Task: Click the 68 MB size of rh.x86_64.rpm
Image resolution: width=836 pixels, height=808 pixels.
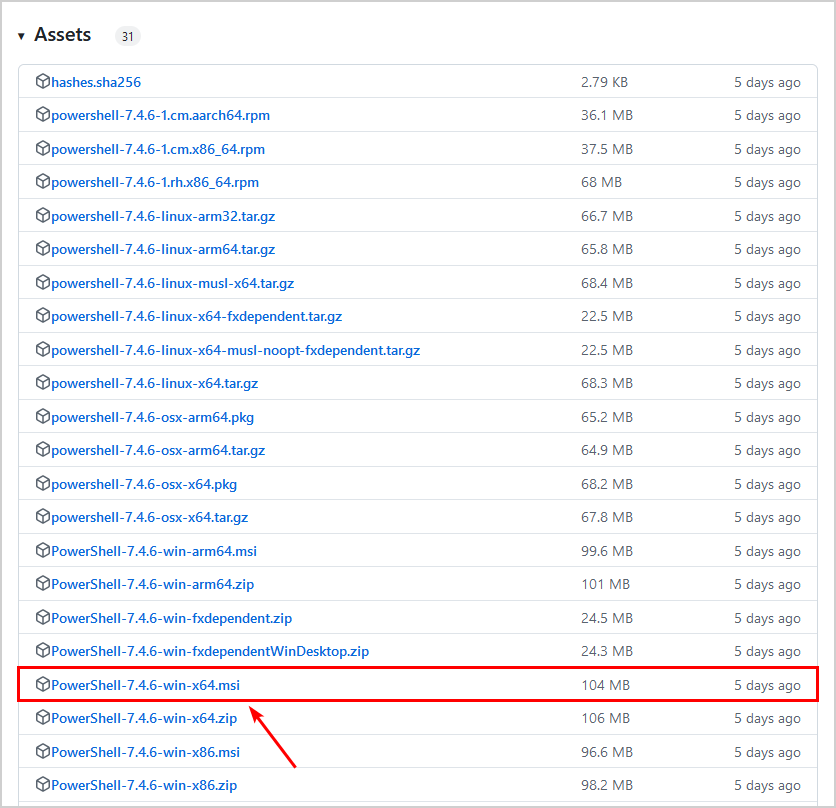Action: (x=601, y=182)
